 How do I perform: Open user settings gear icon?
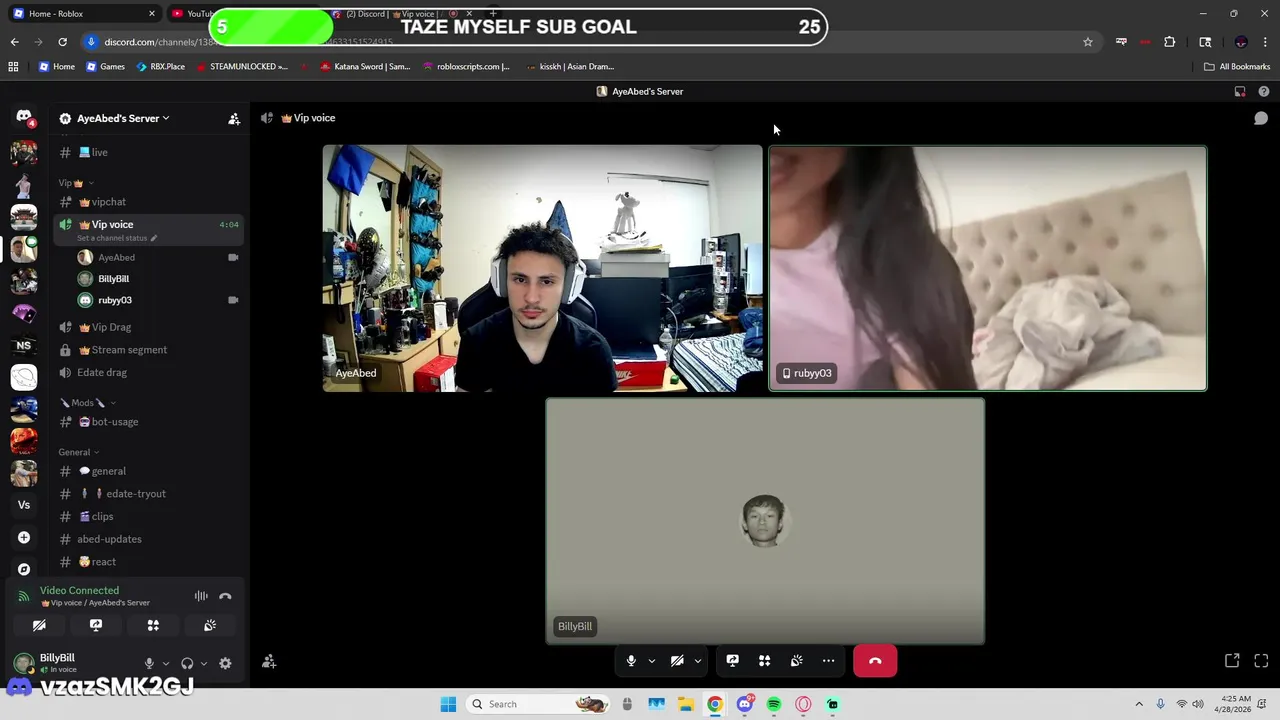point(225,663)
